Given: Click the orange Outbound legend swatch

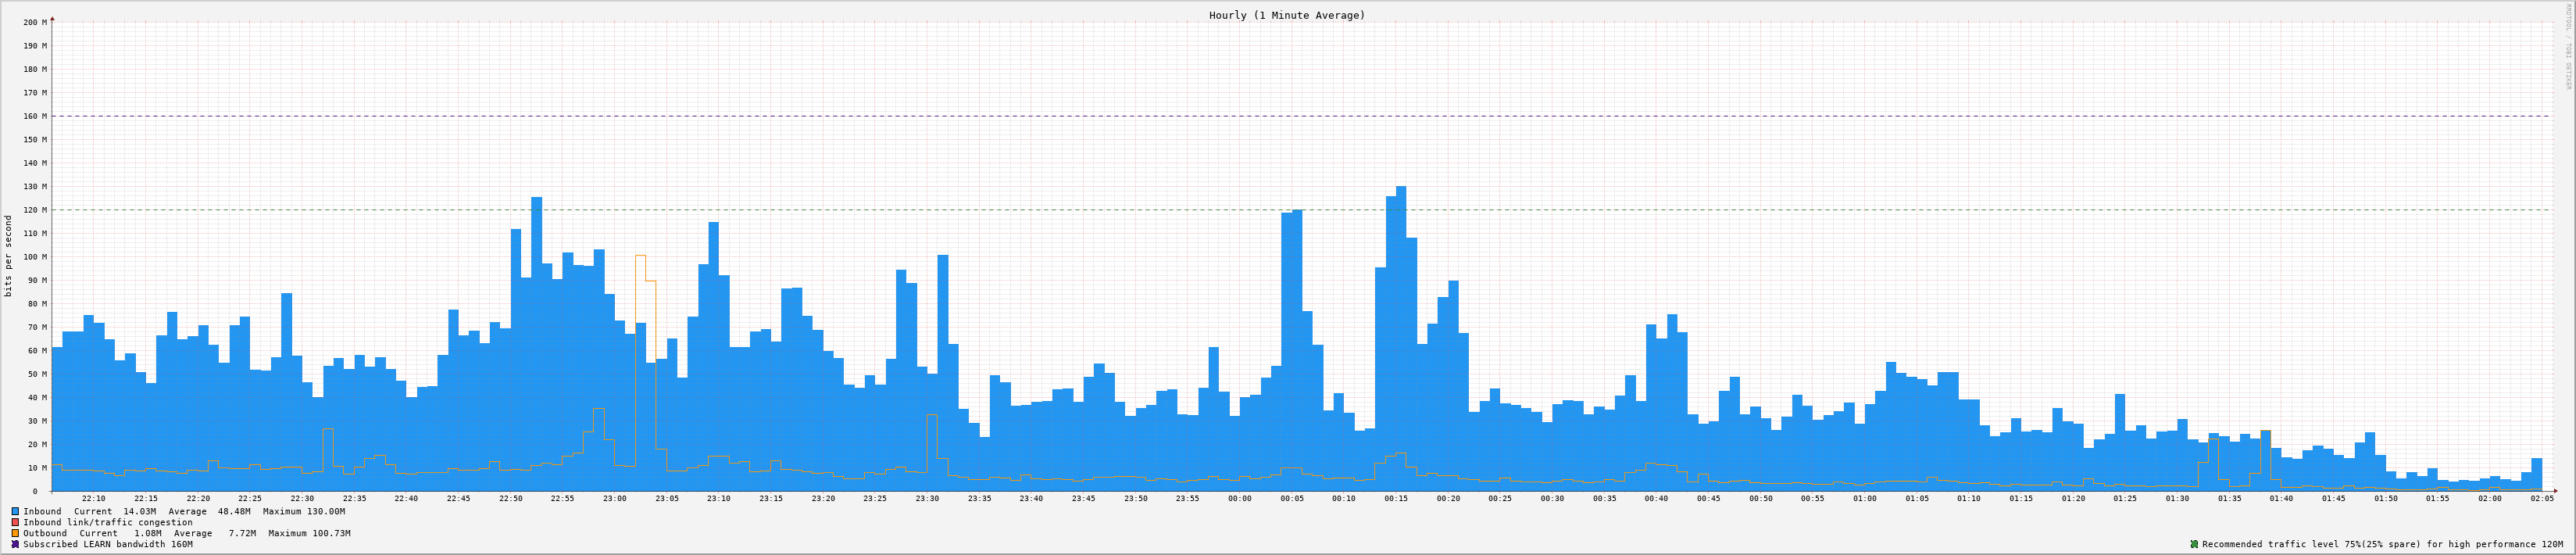Looking at the screenshot, I should click(15, 533).
